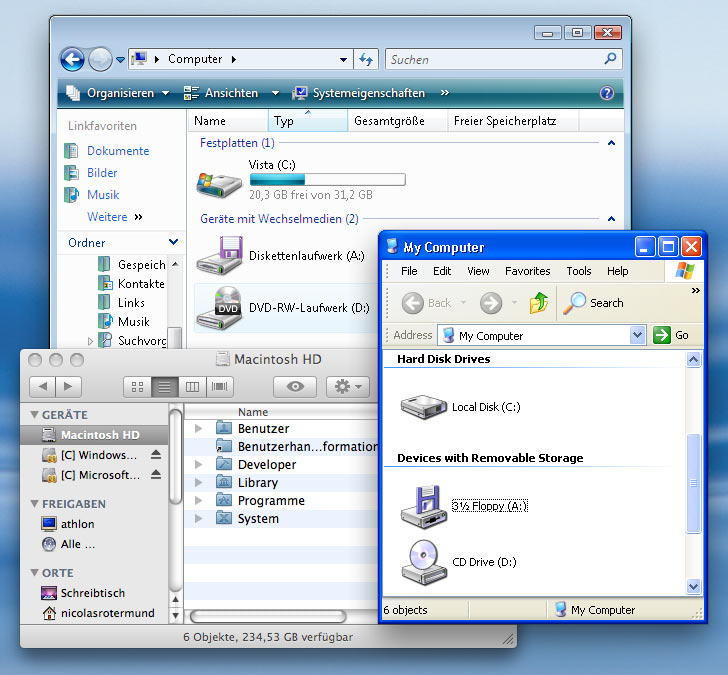The height and width of the screenshot is (675, 728).
Task: Click the refresh arrows beside Vista address bar
Action: (366, 60)
